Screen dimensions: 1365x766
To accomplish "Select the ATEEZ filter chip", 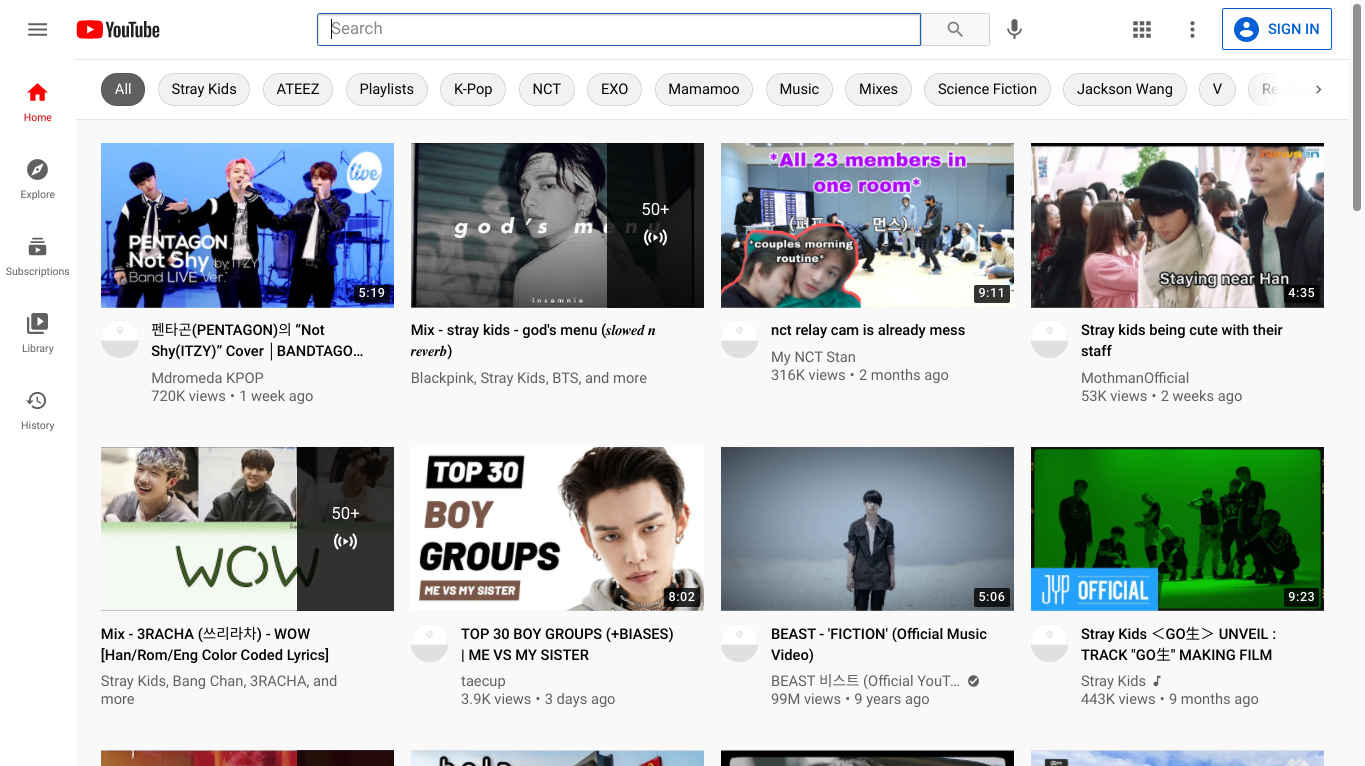I will 298,89.
